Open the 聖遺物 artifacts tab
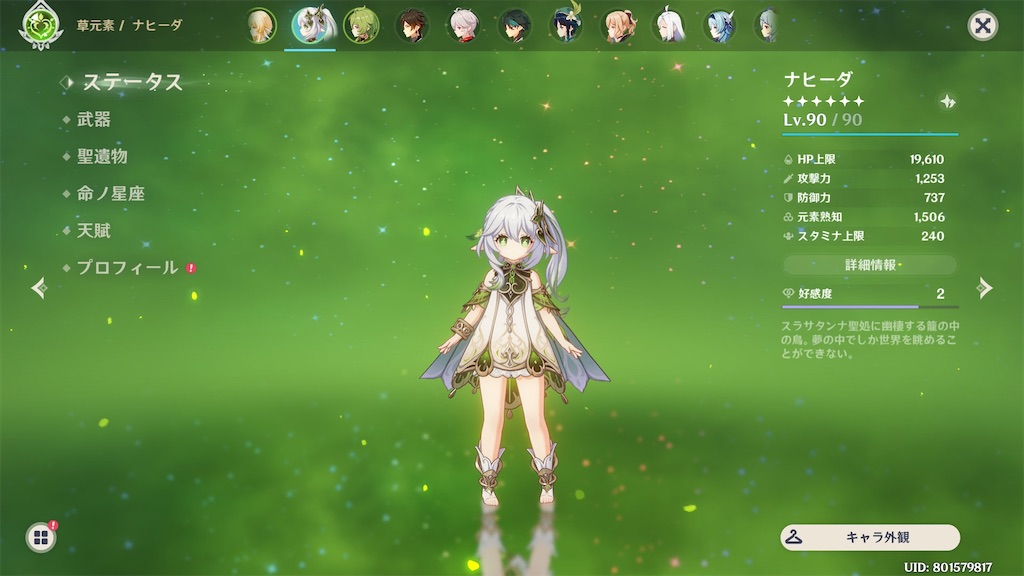Viewport: 1024px width, 576px height. (102, 157)
